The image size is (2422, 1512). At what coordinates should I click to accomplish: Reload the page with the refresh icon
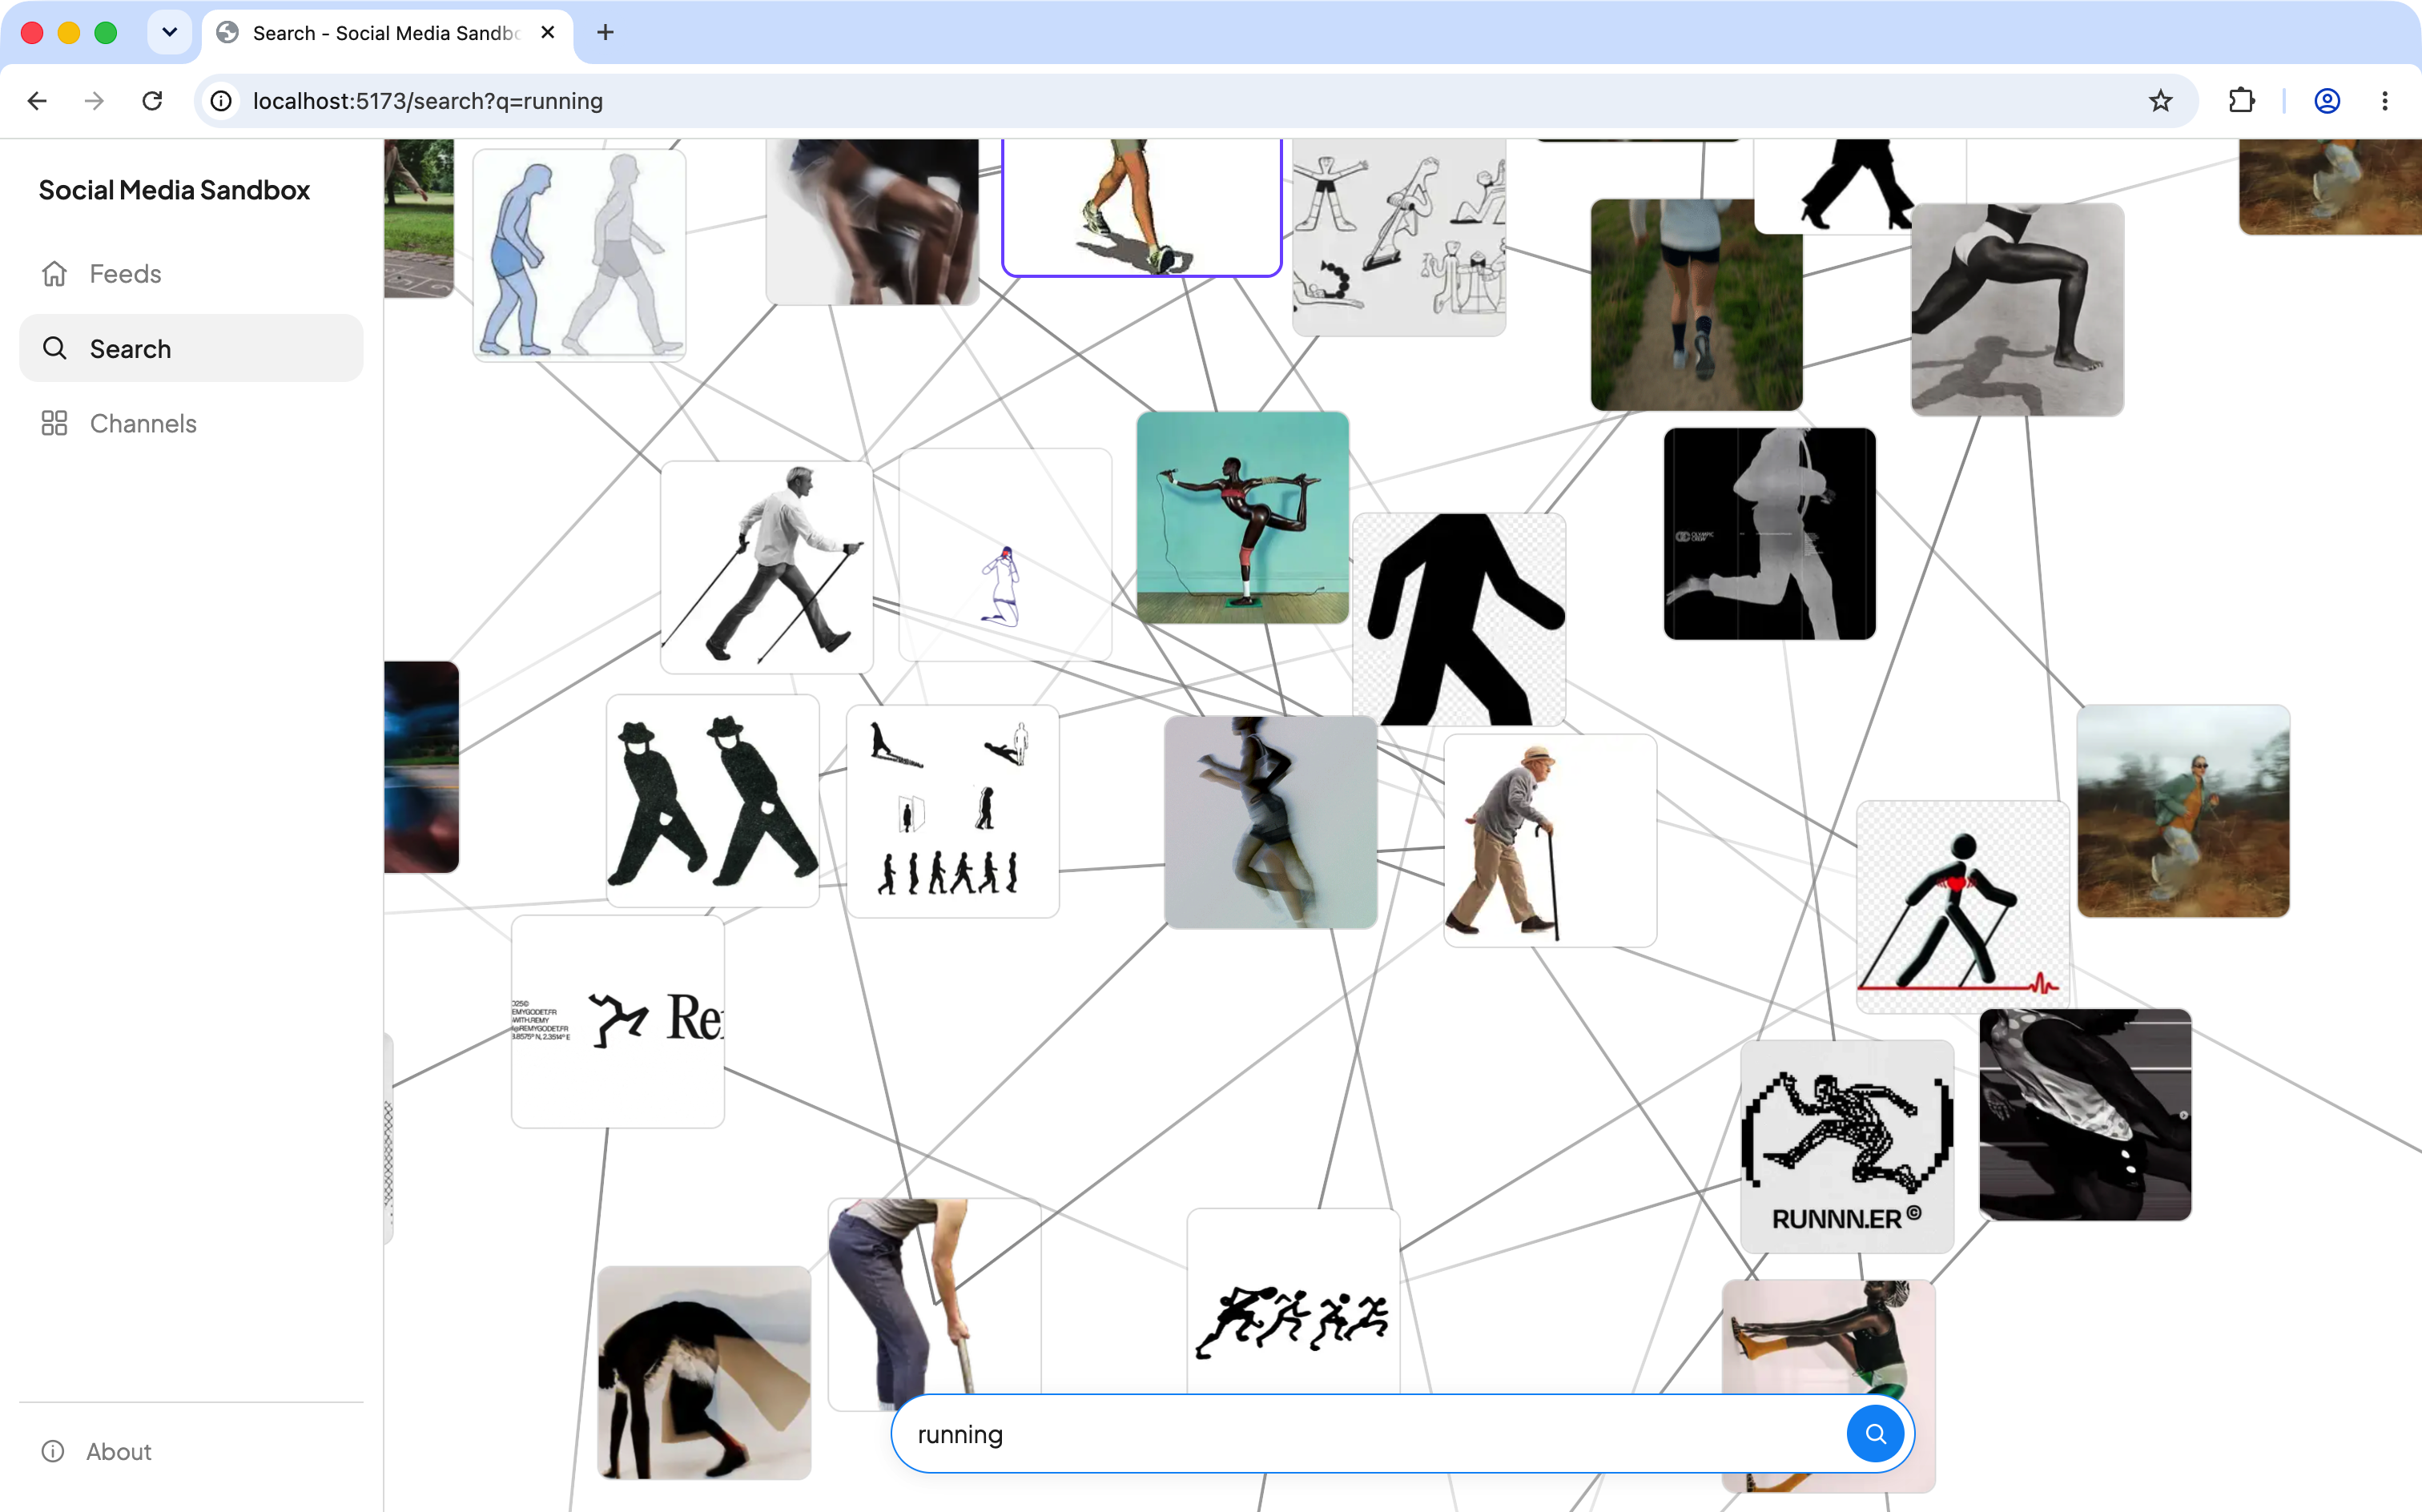(152, 101)
